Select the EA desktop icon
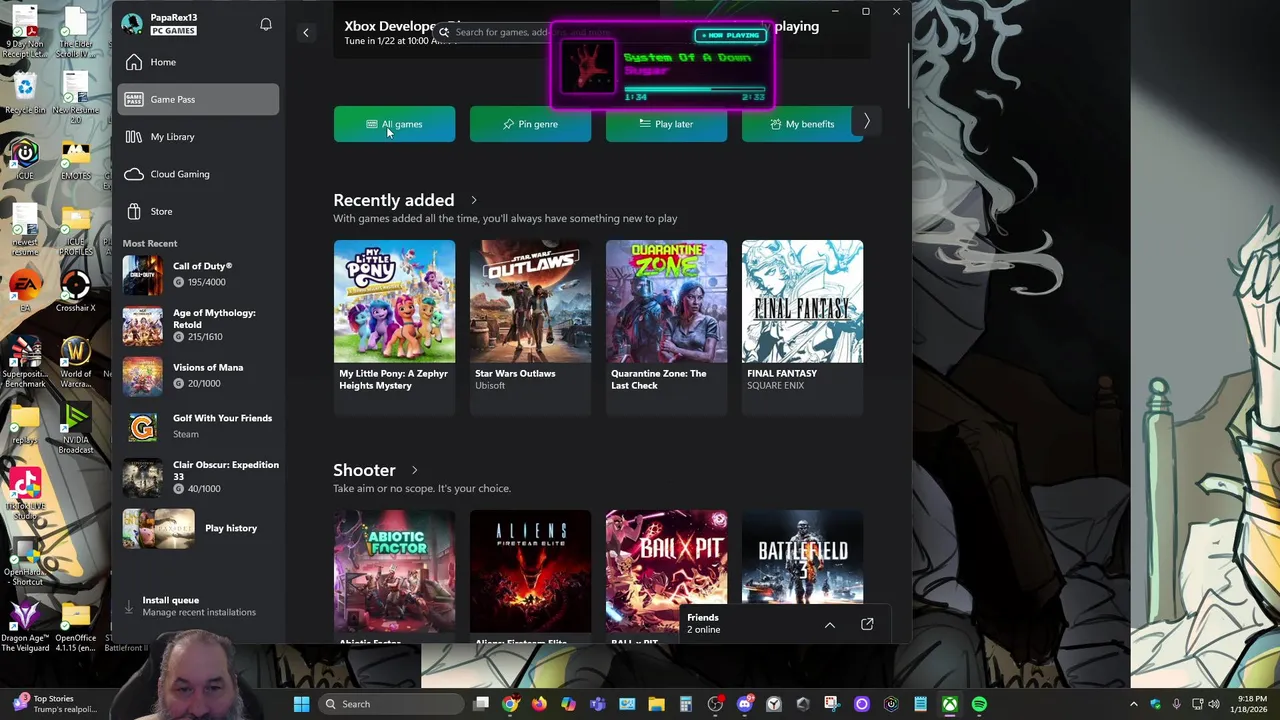Viewport: 1280px width, 720px height. [x=25, y=291]
